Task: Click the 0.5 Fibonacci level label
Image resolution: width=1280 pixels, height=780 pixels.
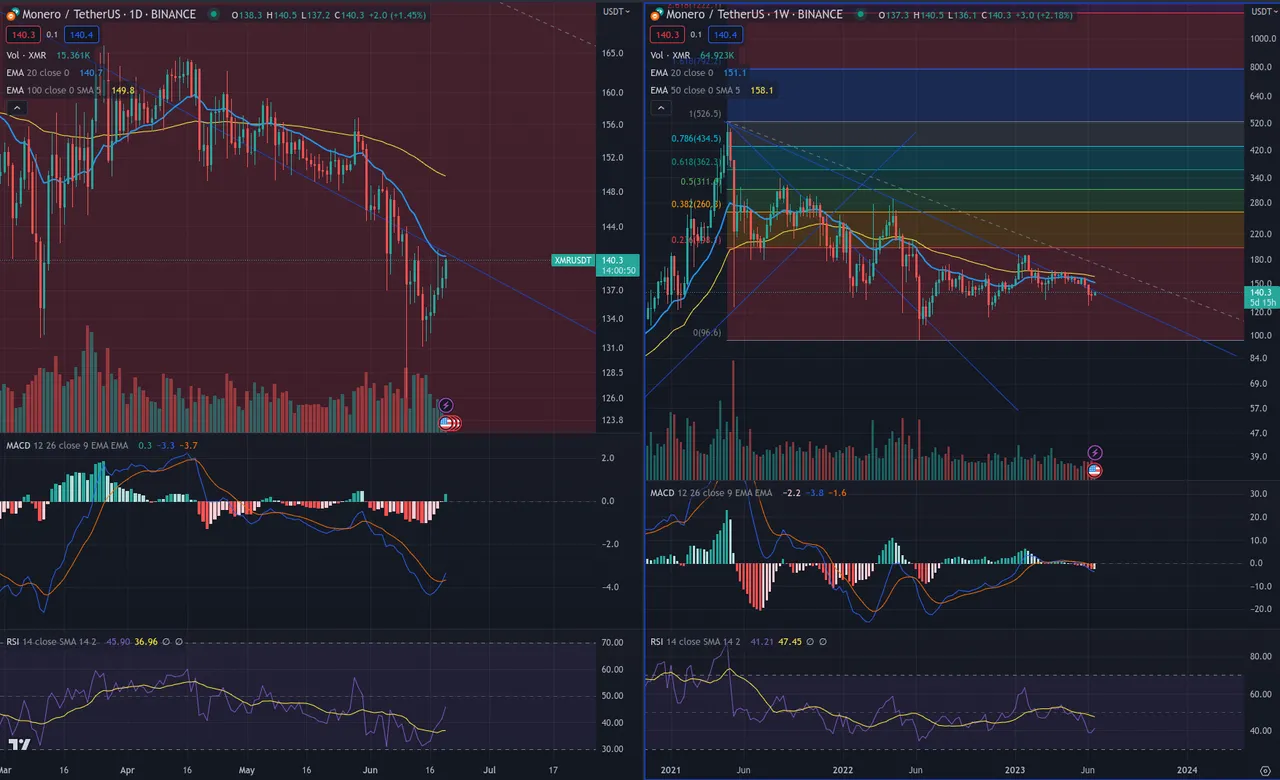Action: (697, 182)
